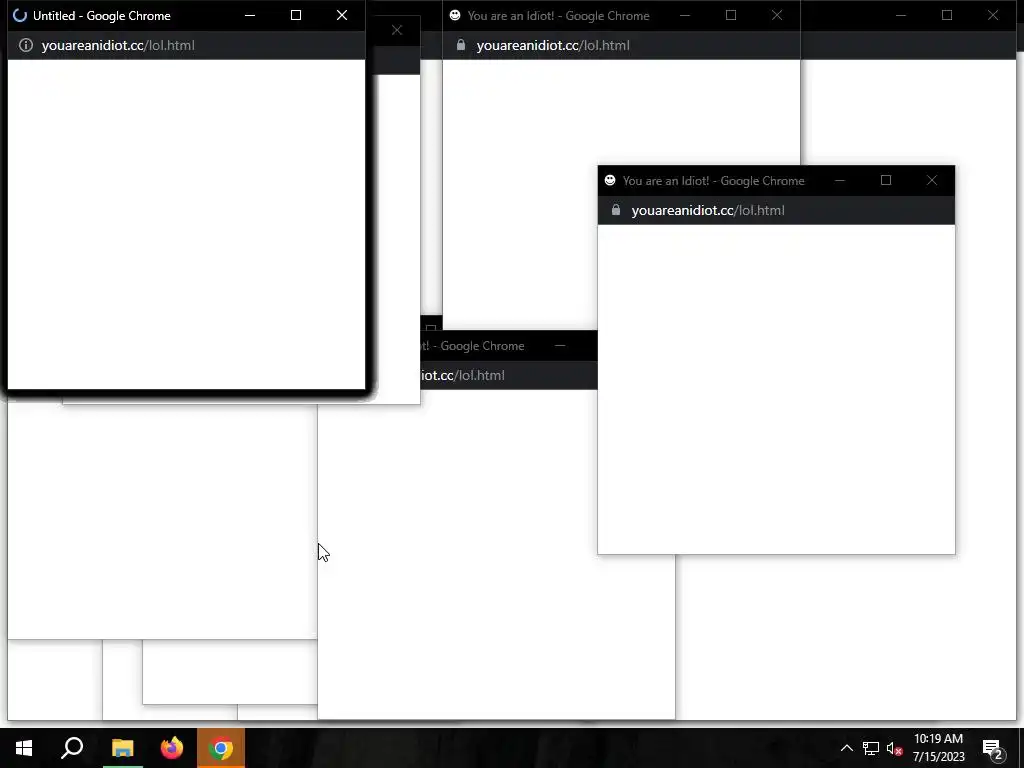Maximize the top-center You are an Idiot window
Image resolution: width=1024 pixels, height=768 pixels.
tap(731, 15)
